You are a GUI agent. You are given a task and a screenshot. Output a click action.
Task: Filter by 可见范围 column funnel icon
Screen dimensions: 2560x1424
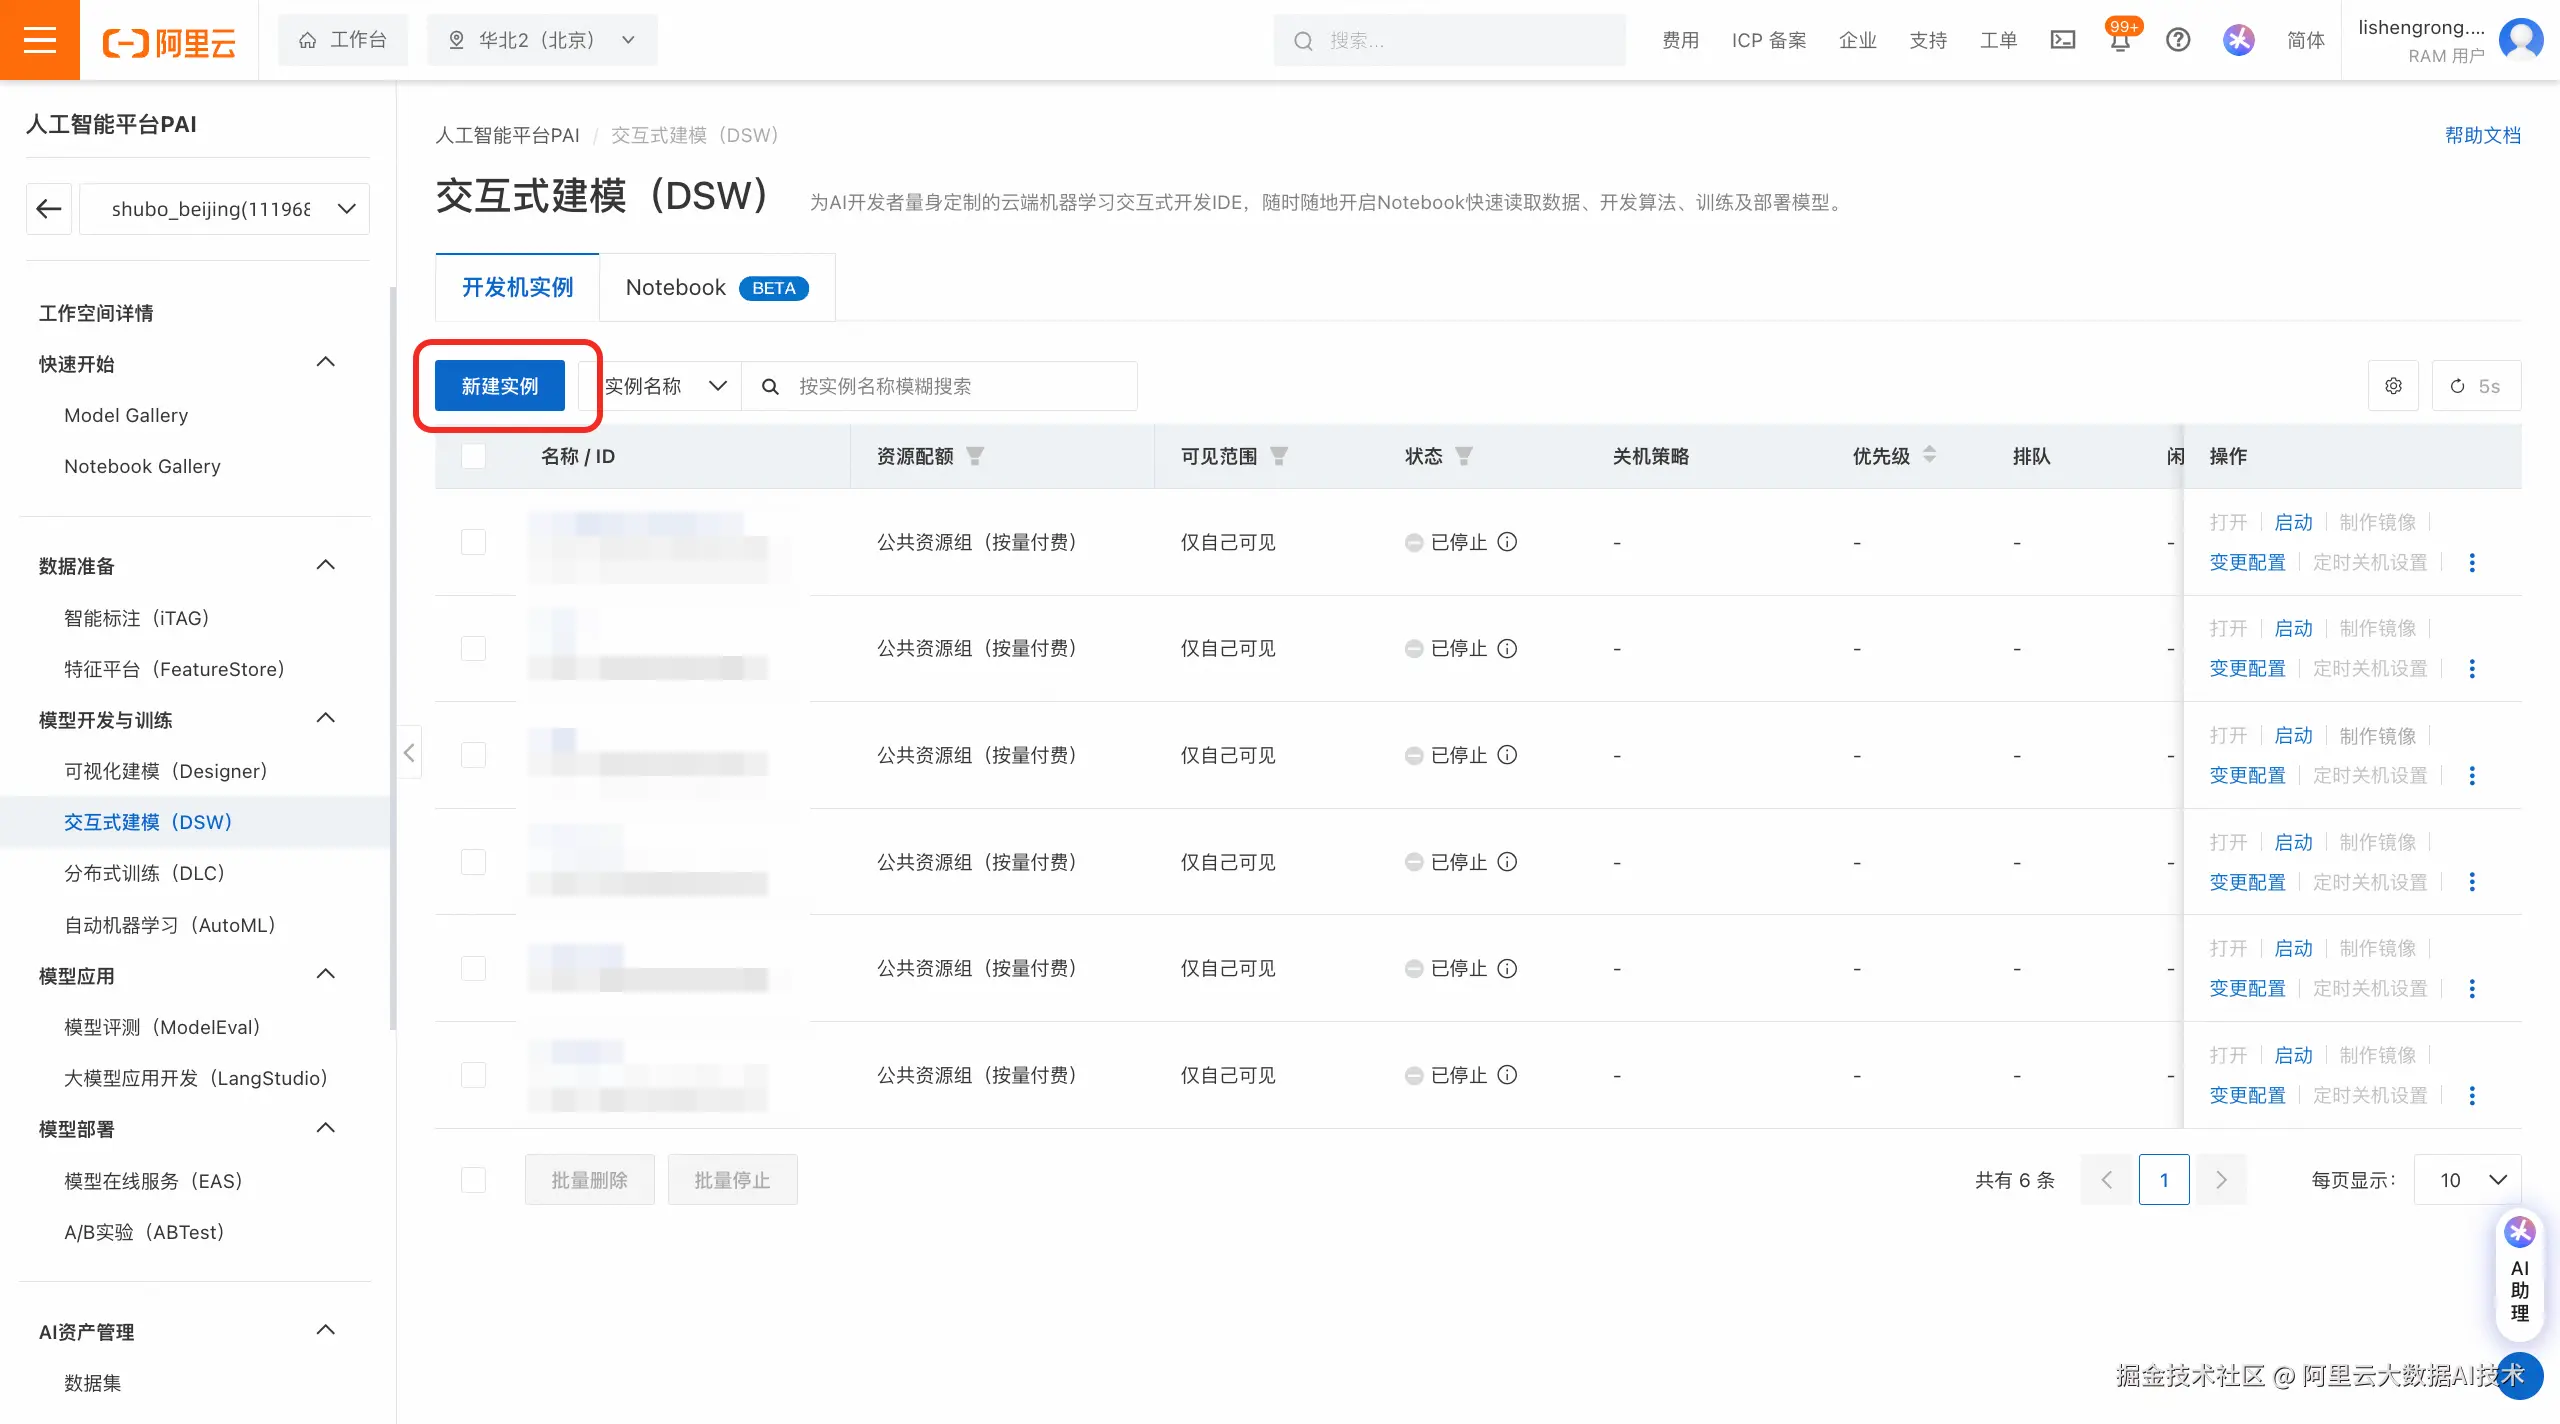pyautogui.click(x=1279, y=456)
